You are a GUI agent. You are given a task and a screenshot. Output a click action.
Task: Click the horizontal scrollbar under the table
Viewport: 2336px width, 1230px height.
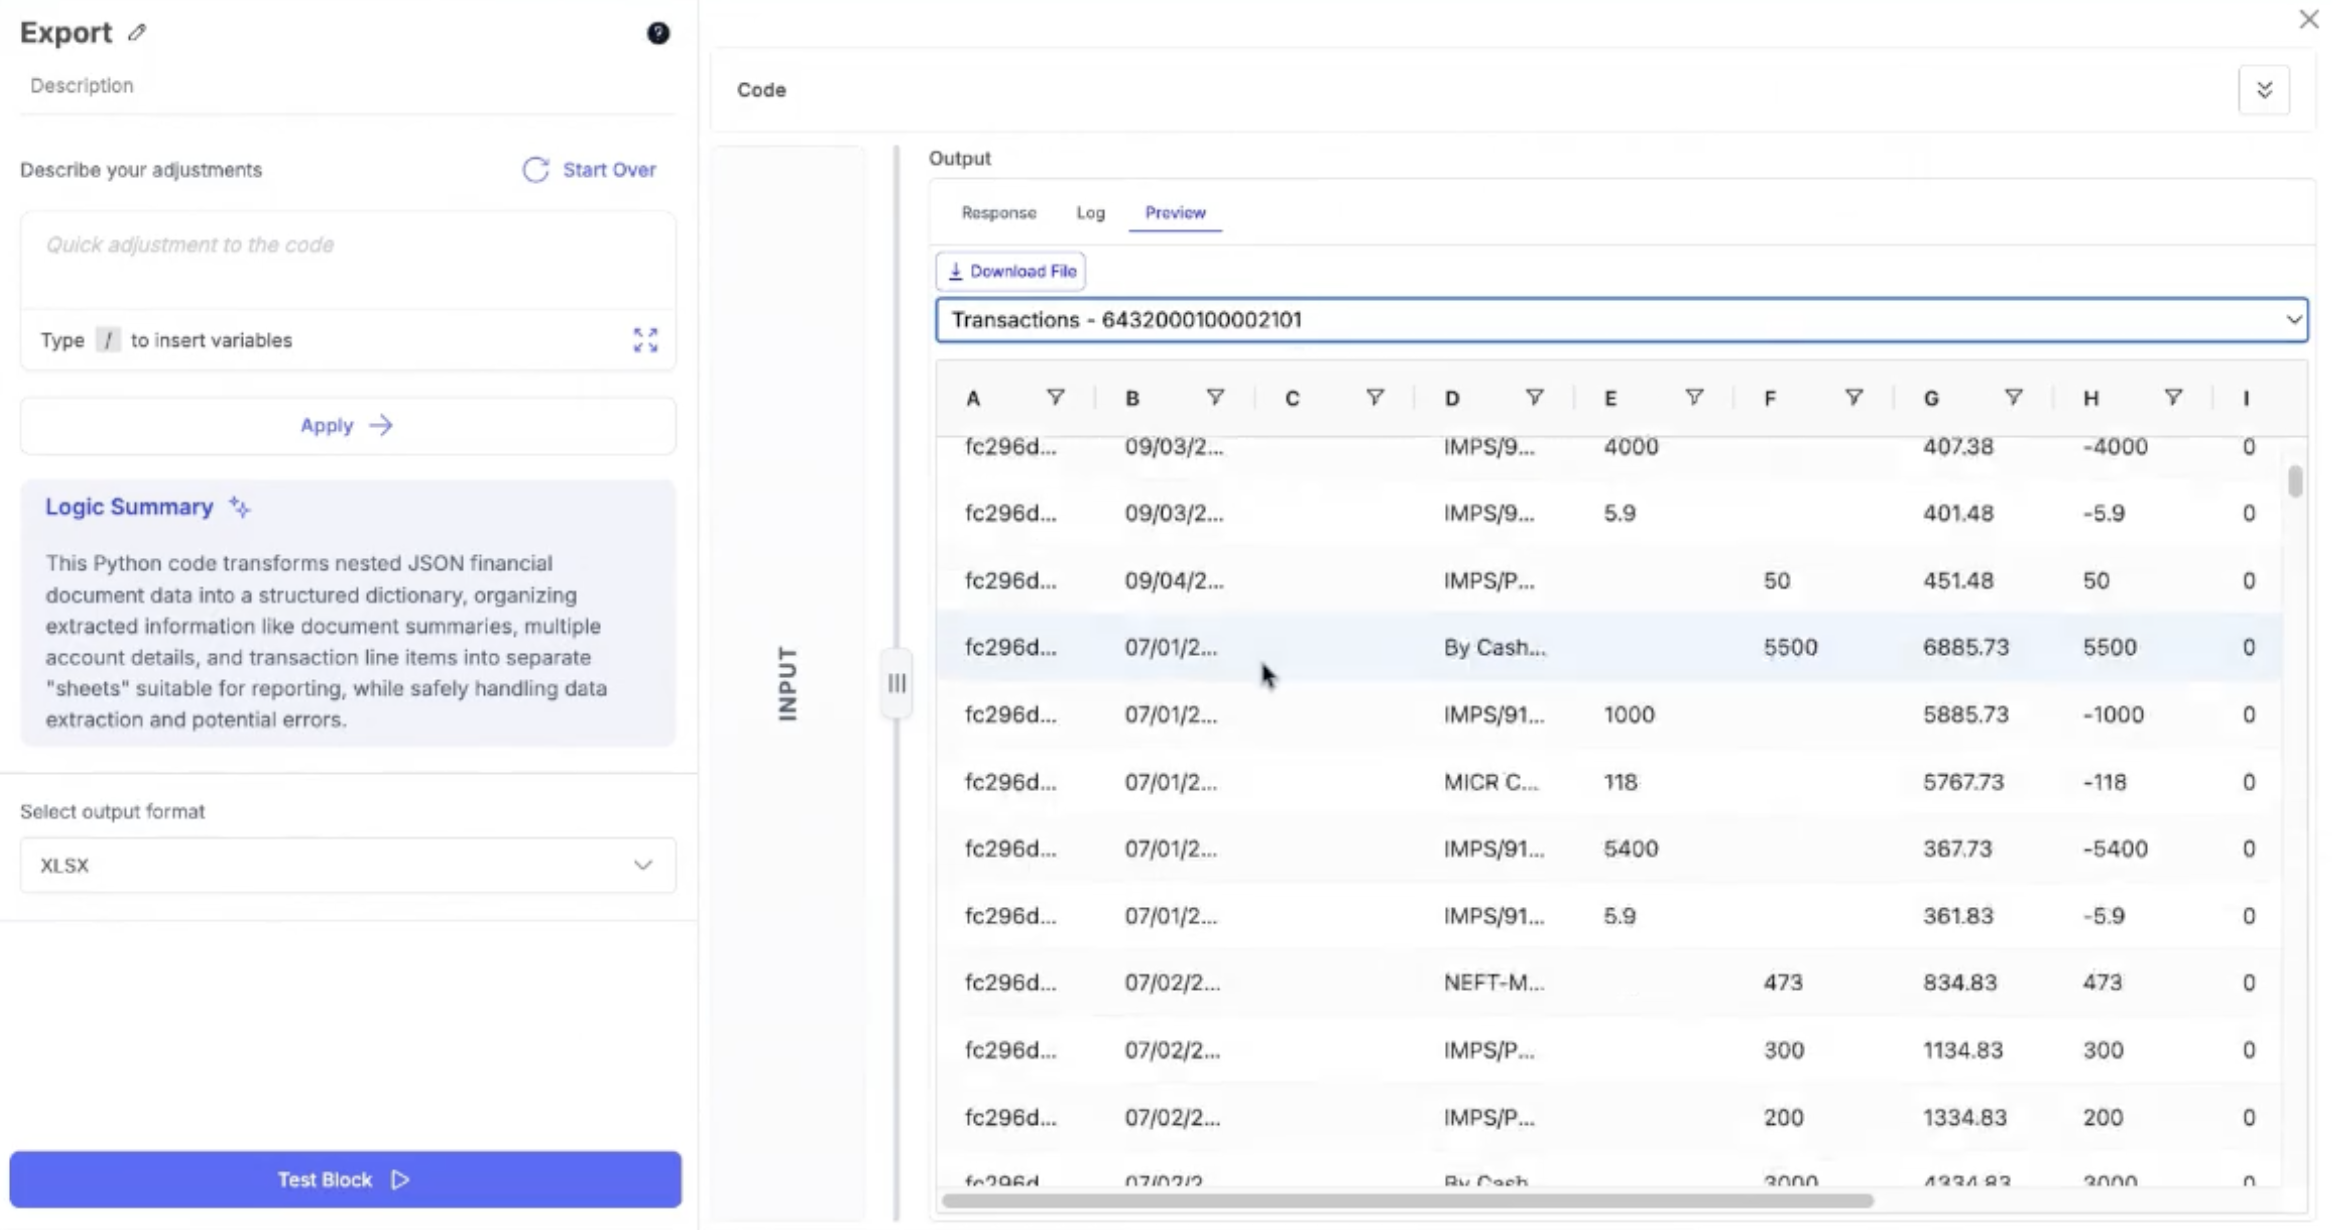coord(1406,1201)
